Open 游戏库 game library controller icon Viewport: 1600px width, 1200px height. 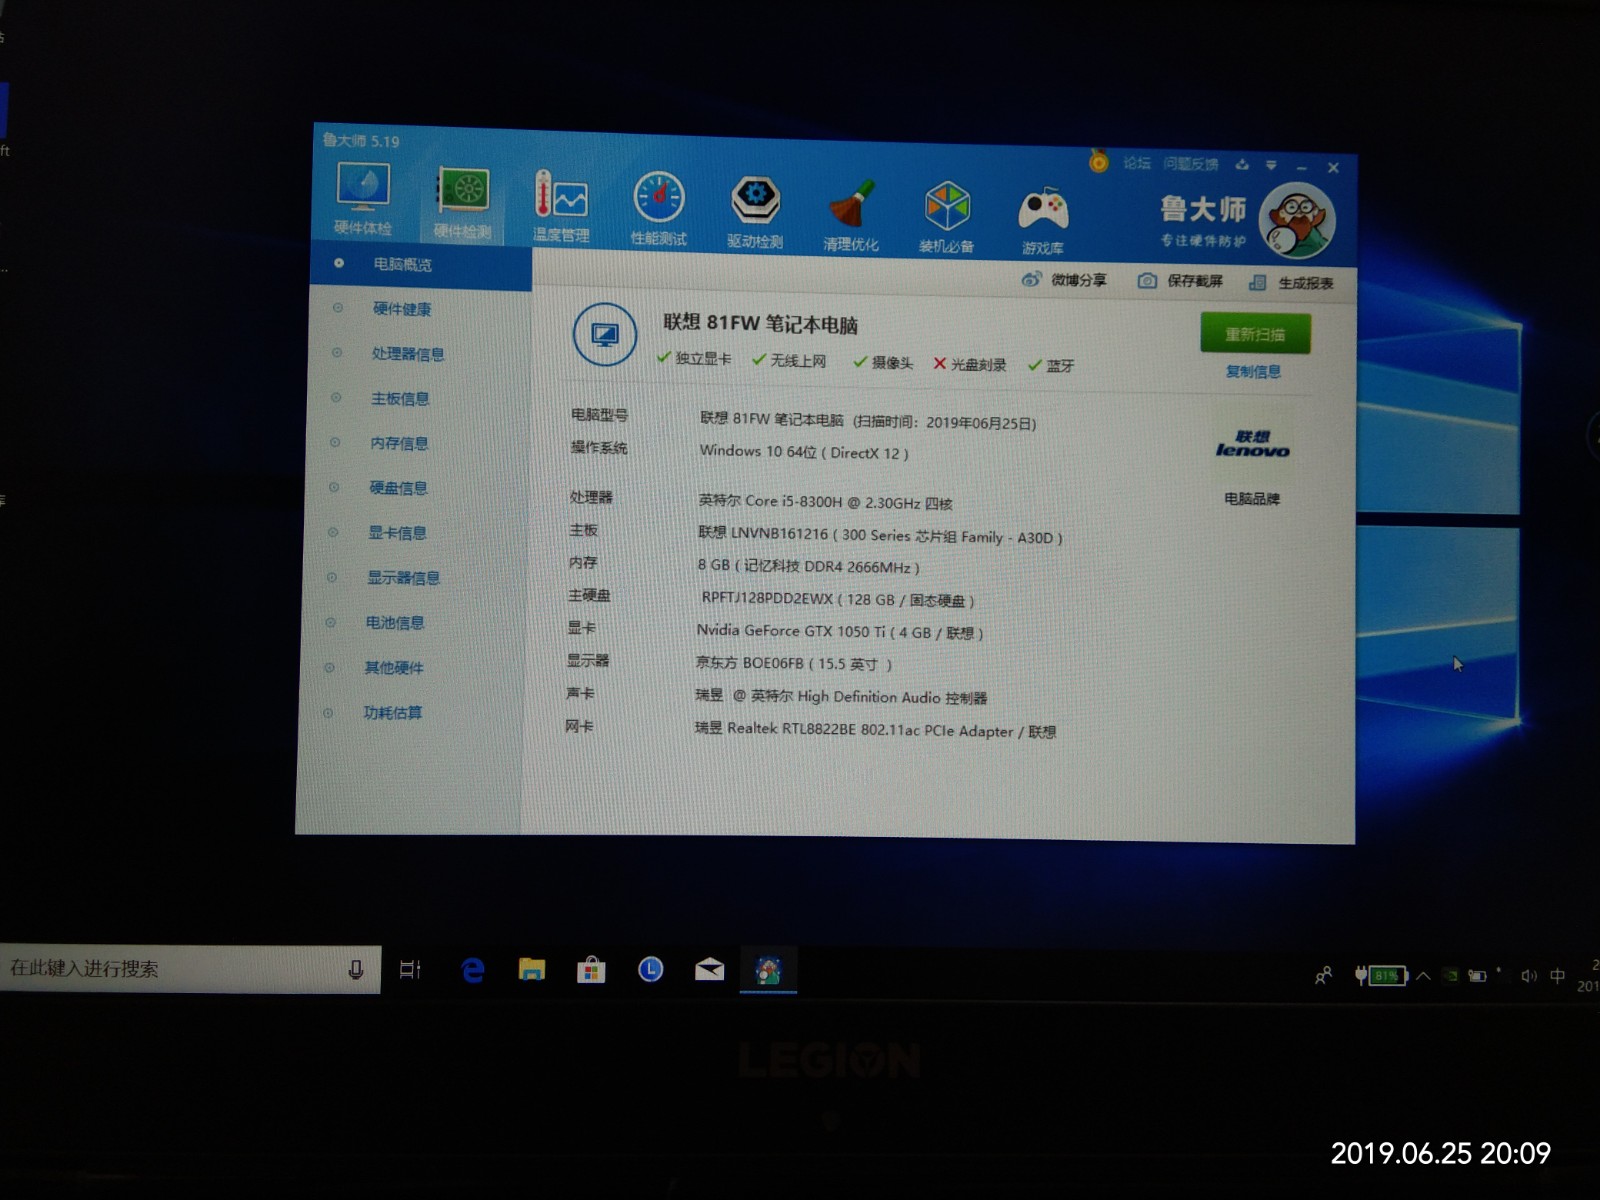[1043, 220]
